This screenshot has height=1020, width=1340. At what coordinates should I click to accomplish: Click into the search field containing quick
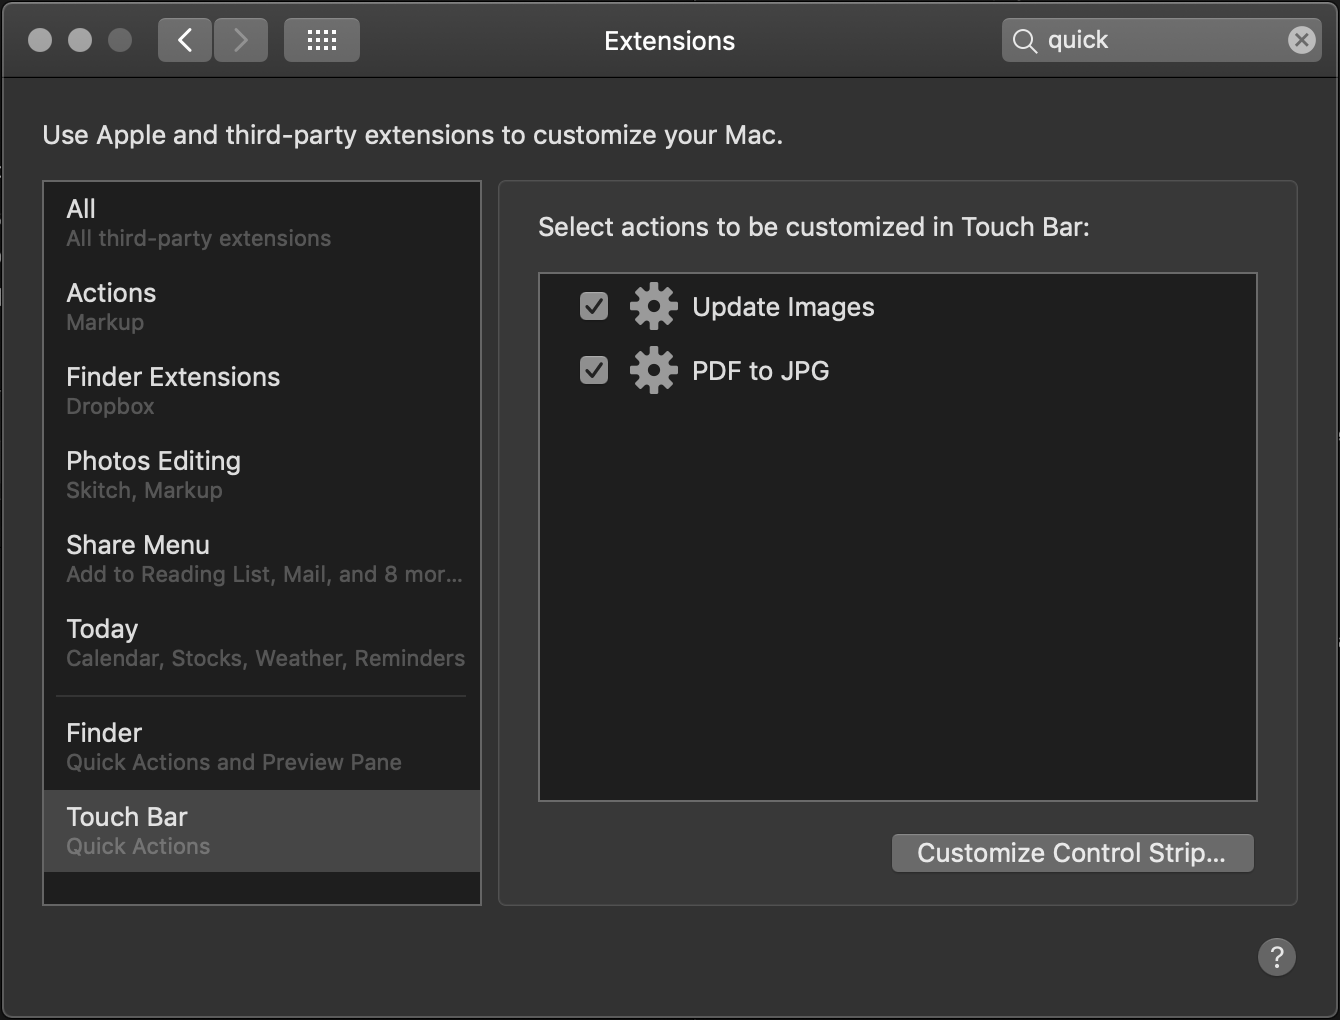1162,40
